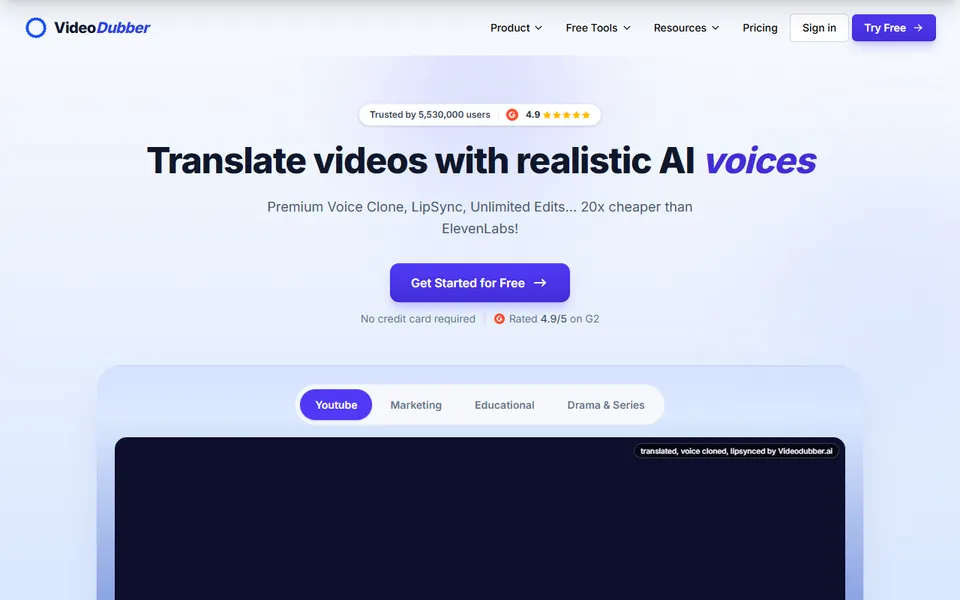Click the 'translated, voice cloned, lipsynced' label
The image size is (960, 600).
pyautogui.click(x=737, y=451)
